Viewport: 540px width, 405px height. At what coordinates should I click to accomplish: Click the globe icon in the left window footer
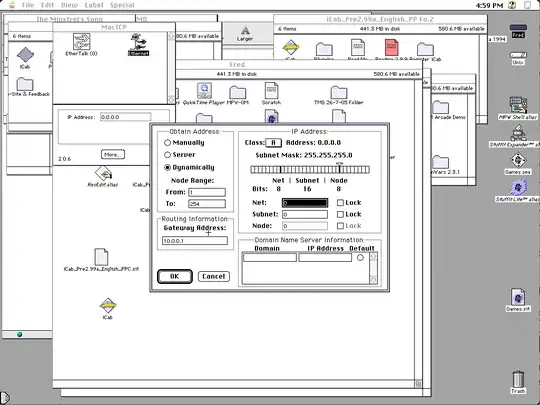[19, 334]
